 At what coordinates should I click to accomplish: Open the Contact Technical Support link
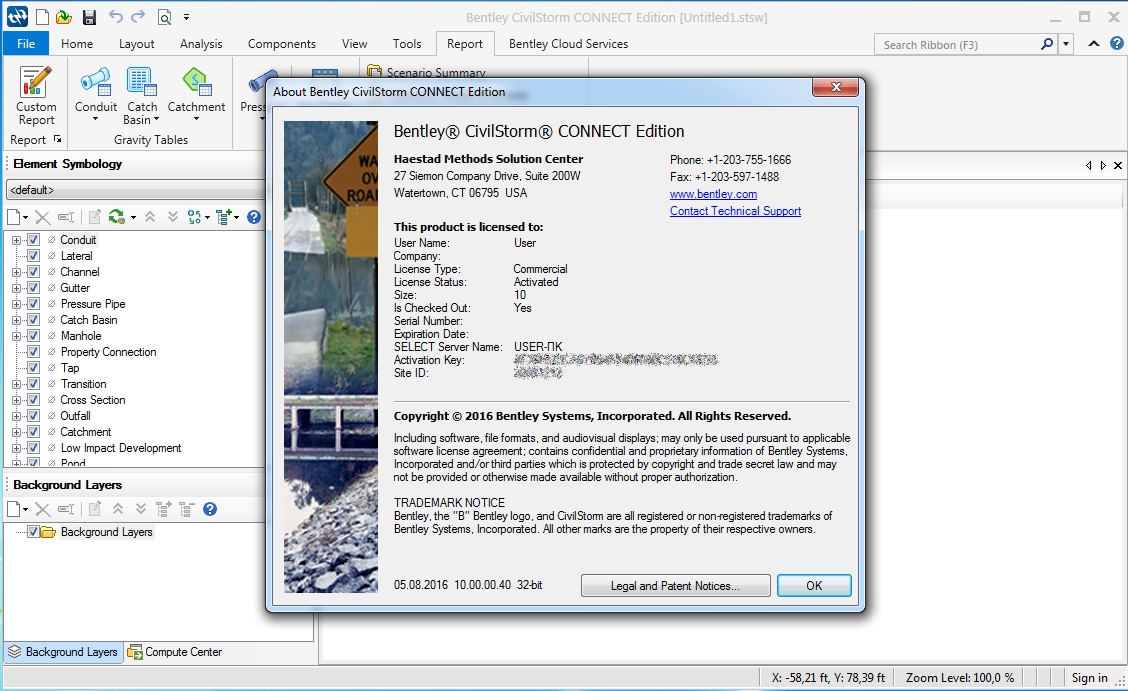[735, 211]
